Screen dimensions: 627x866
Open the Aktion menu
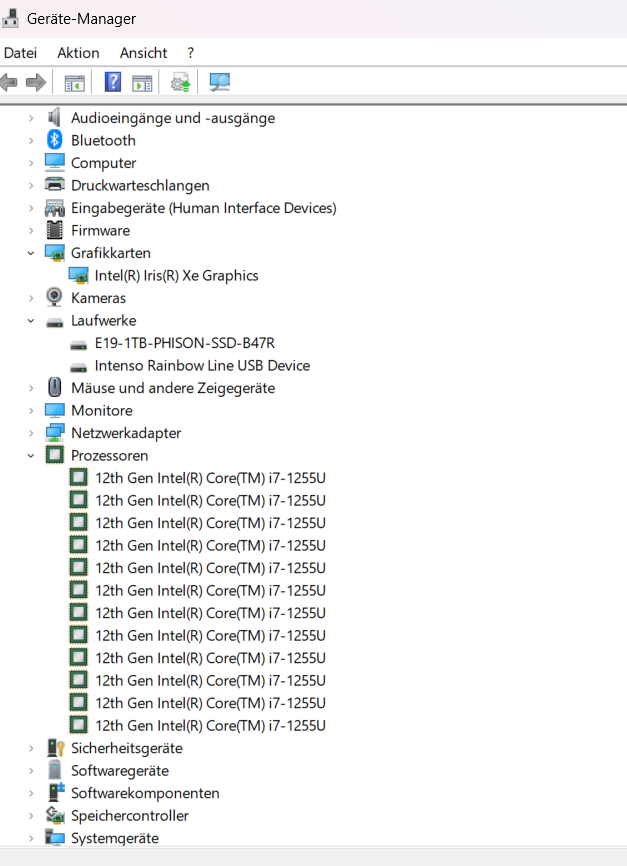point(78,53)
